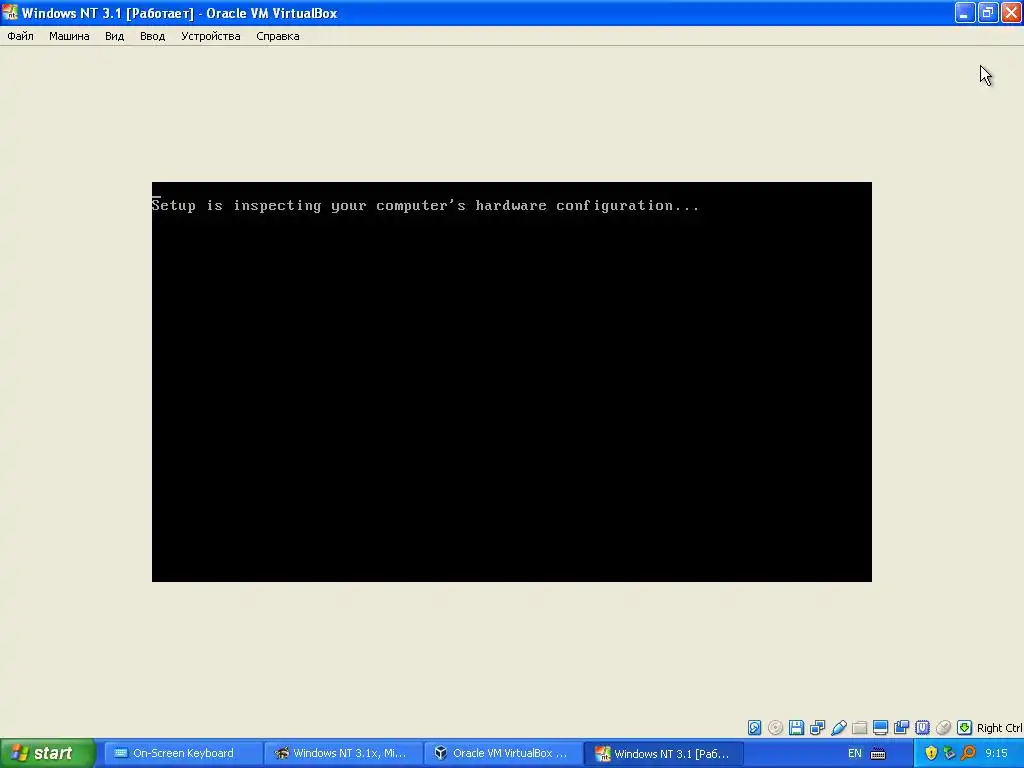Click the floppy disk status icon

[x=796, y=728]
